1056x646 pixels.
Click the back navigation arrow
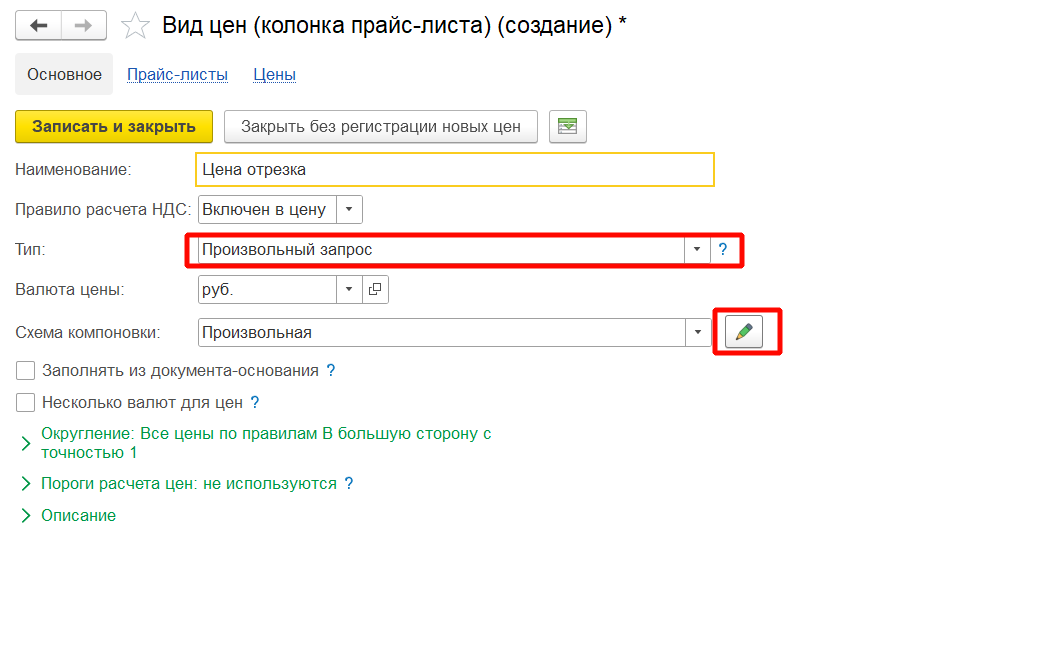[39, 26]
